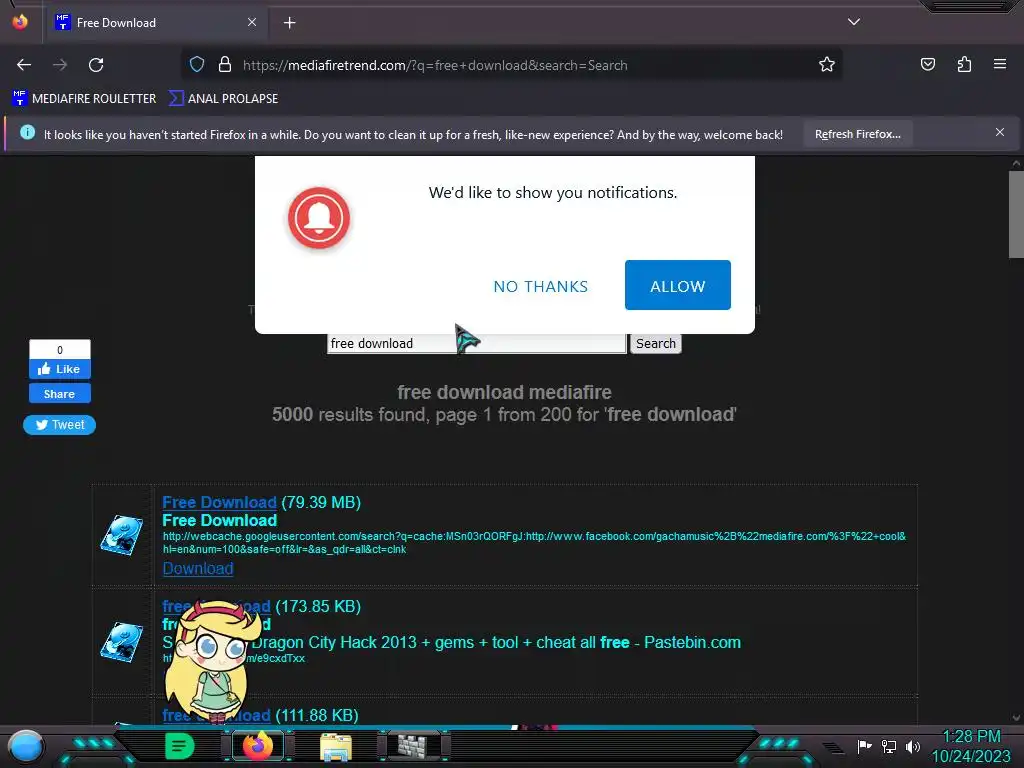Focus the free download search field
This screenshot has width=1024, height=768.
477,344
